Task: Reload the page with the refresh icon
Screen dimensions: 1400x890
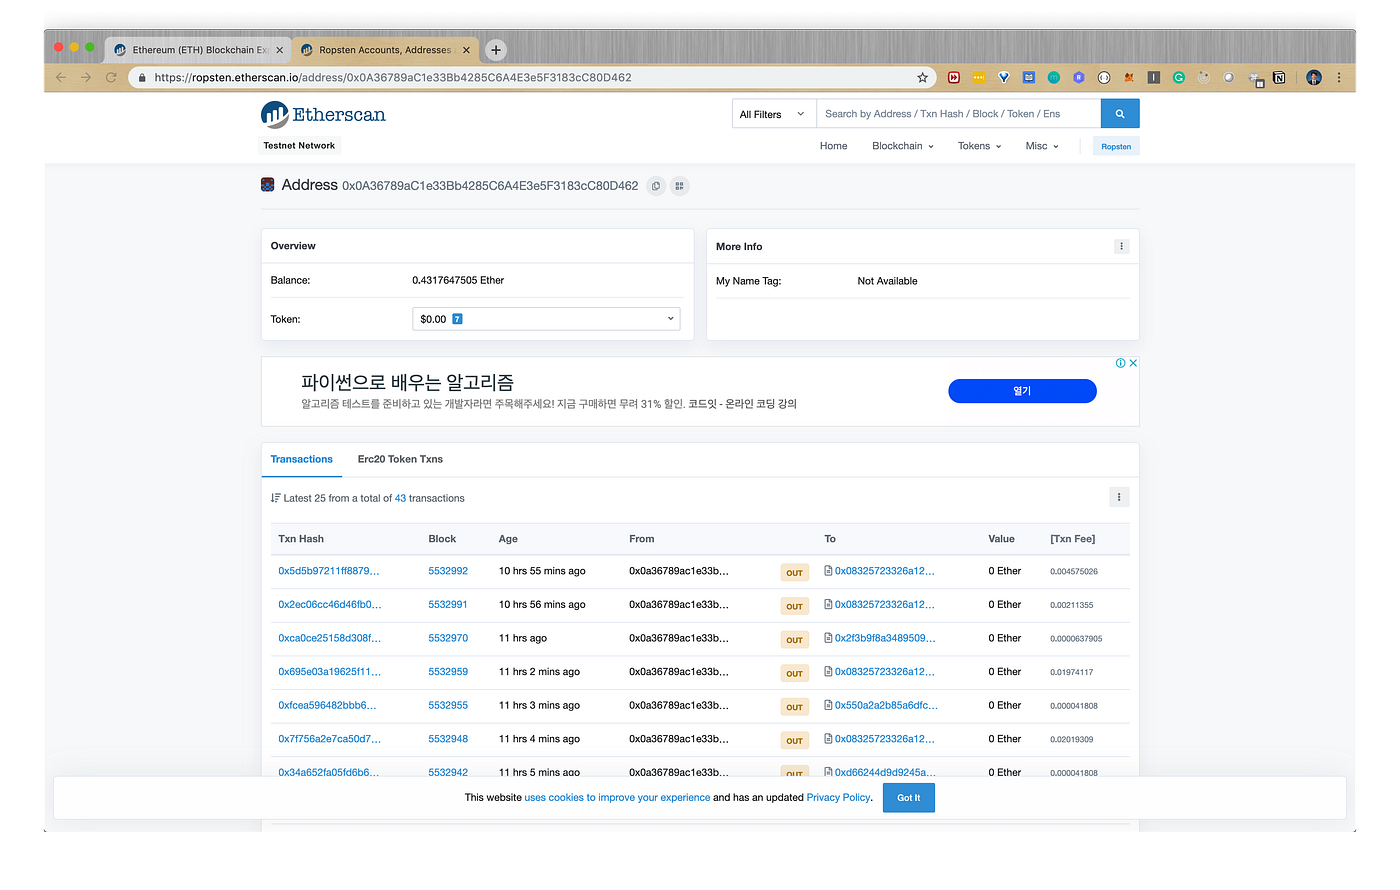Action: pyautogui.click(x=111, y=77)
